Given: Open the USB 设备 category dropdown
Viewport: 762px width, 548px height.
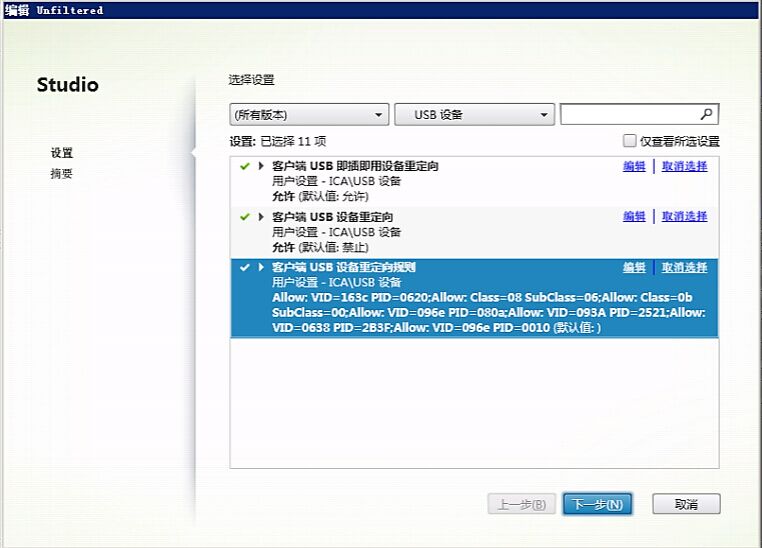Looking at the screenshot, I should pyautogui.click(x=474, y=115).
